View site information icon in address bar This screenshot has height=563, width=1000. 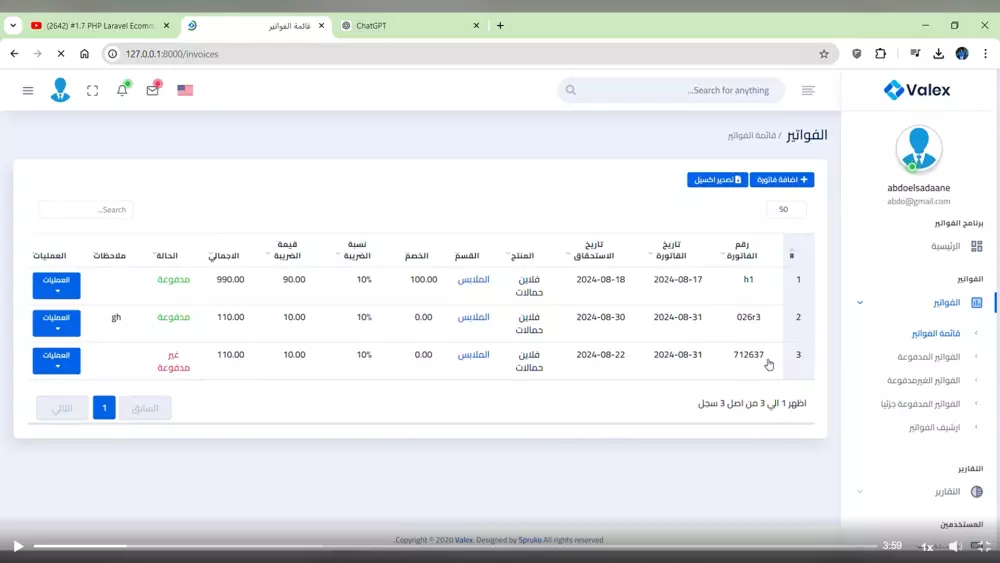coord(112,54)
